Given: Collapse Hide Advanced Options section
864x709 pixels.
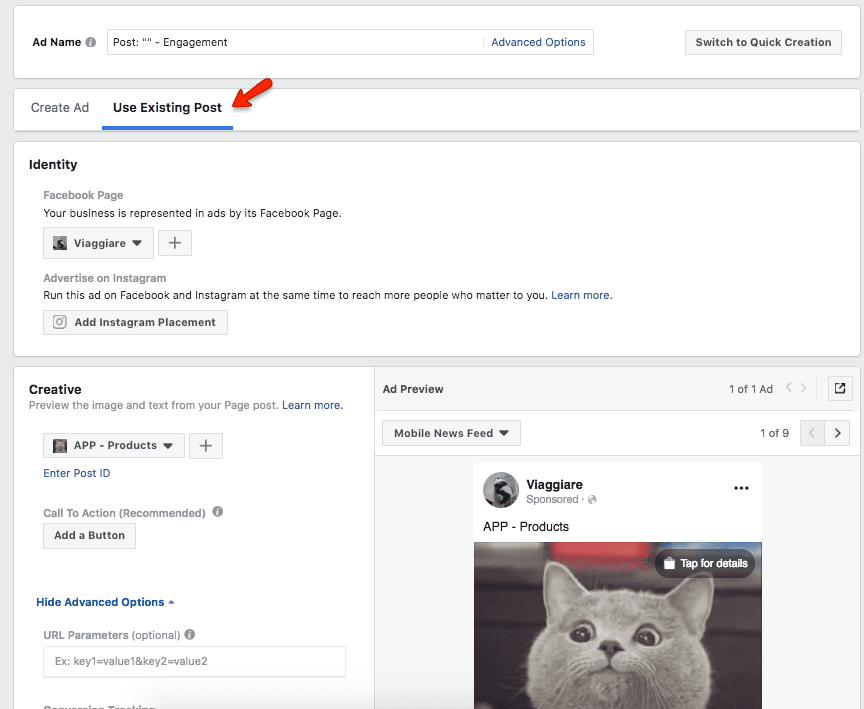Looking at the screenshot, I should click(x=105, y=602).
